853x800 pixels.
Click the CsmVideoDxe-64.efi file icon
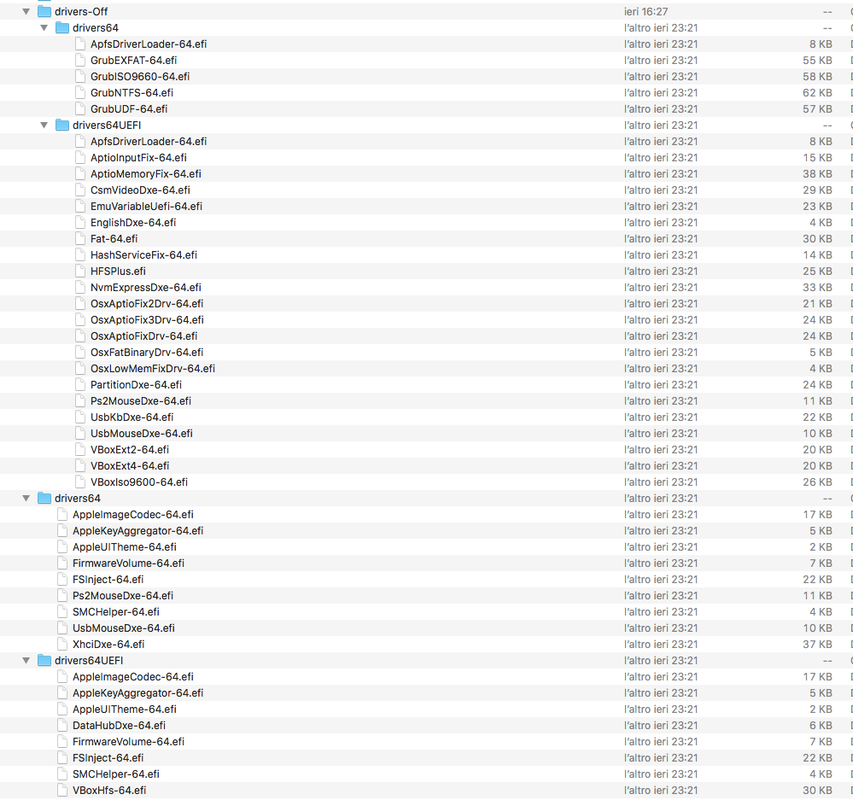click(81, 190)
